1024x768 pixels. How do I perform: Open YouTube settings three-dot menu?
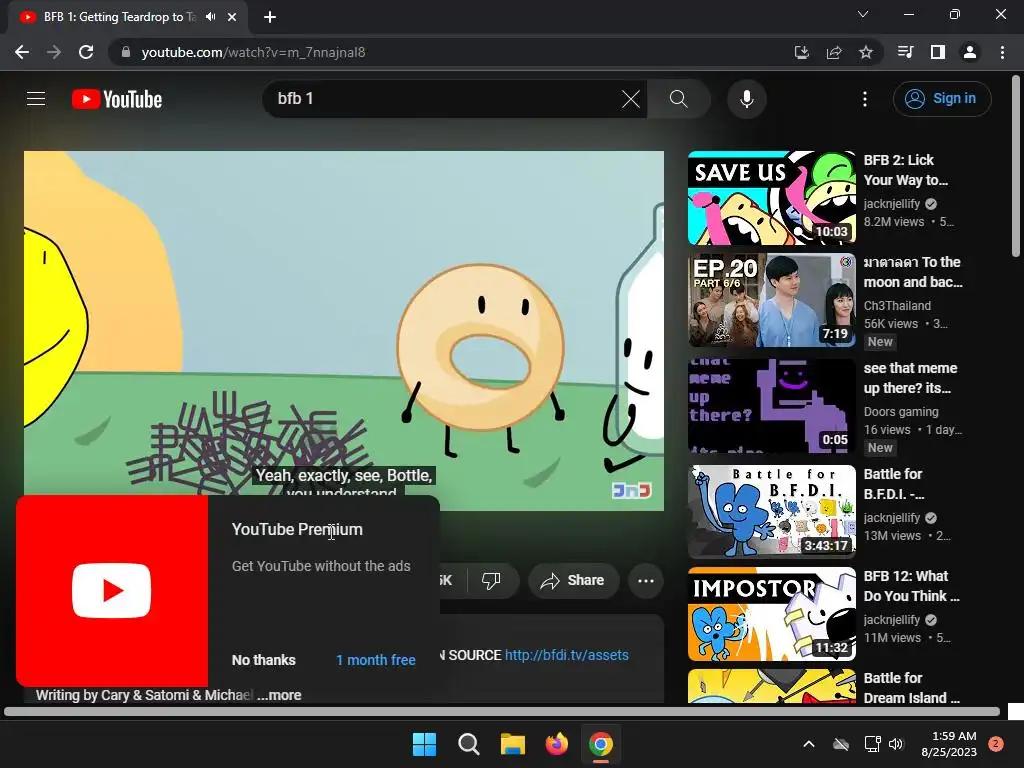(x=865, y=99)
